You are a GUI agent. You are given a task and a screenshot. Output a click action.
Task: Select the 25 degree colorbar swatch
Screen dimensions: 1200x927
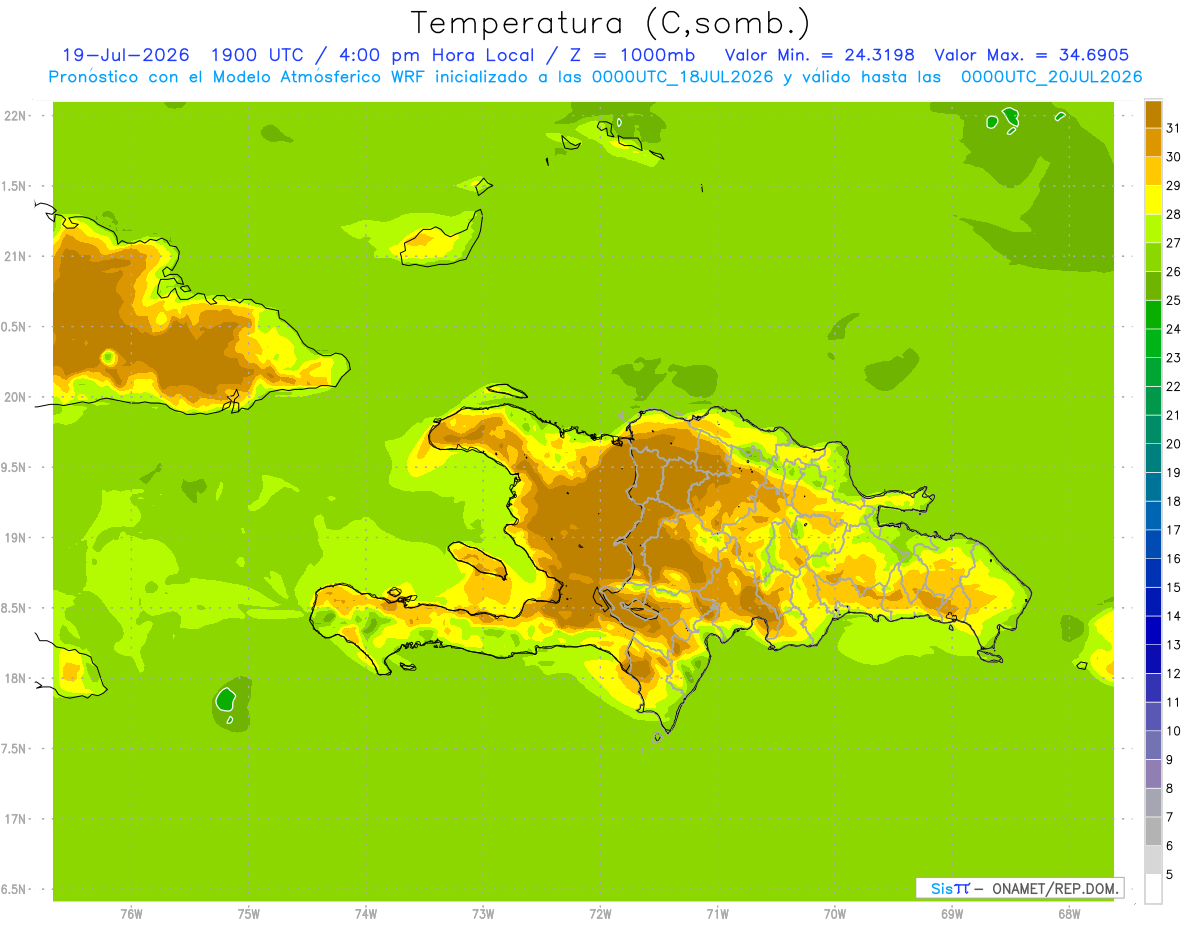click(x=1153, y=286)
